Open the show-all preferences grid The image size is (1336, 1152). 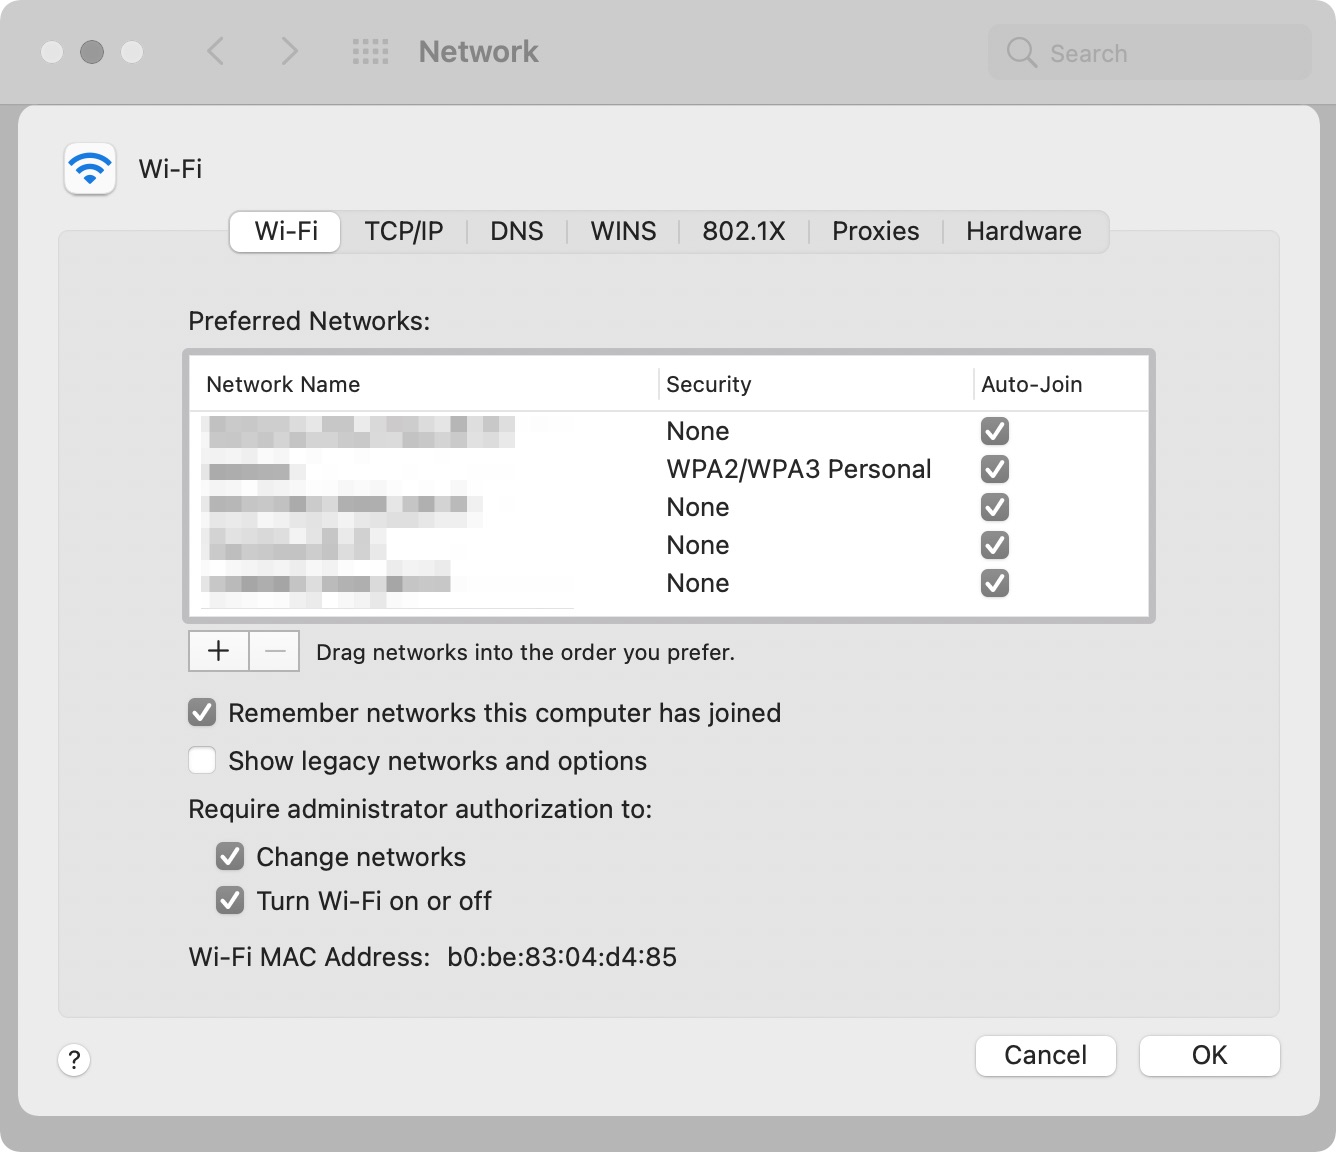(370, 52)
